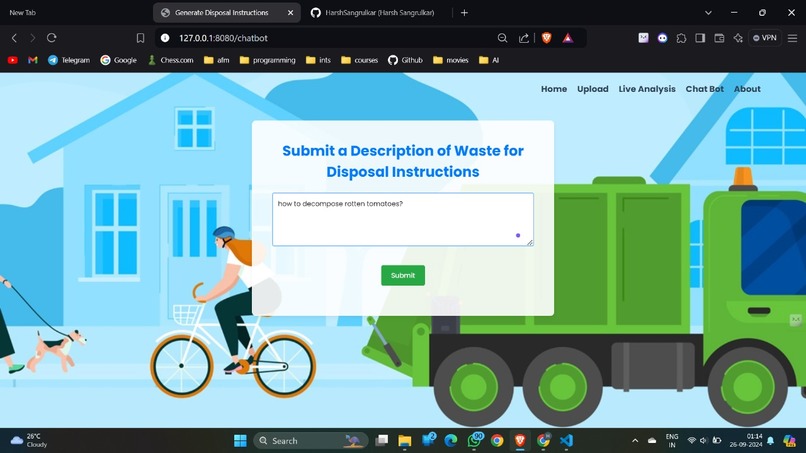Open the Brave Wallet icon
This screenshot has height=453, width=806.
point(719,38)
